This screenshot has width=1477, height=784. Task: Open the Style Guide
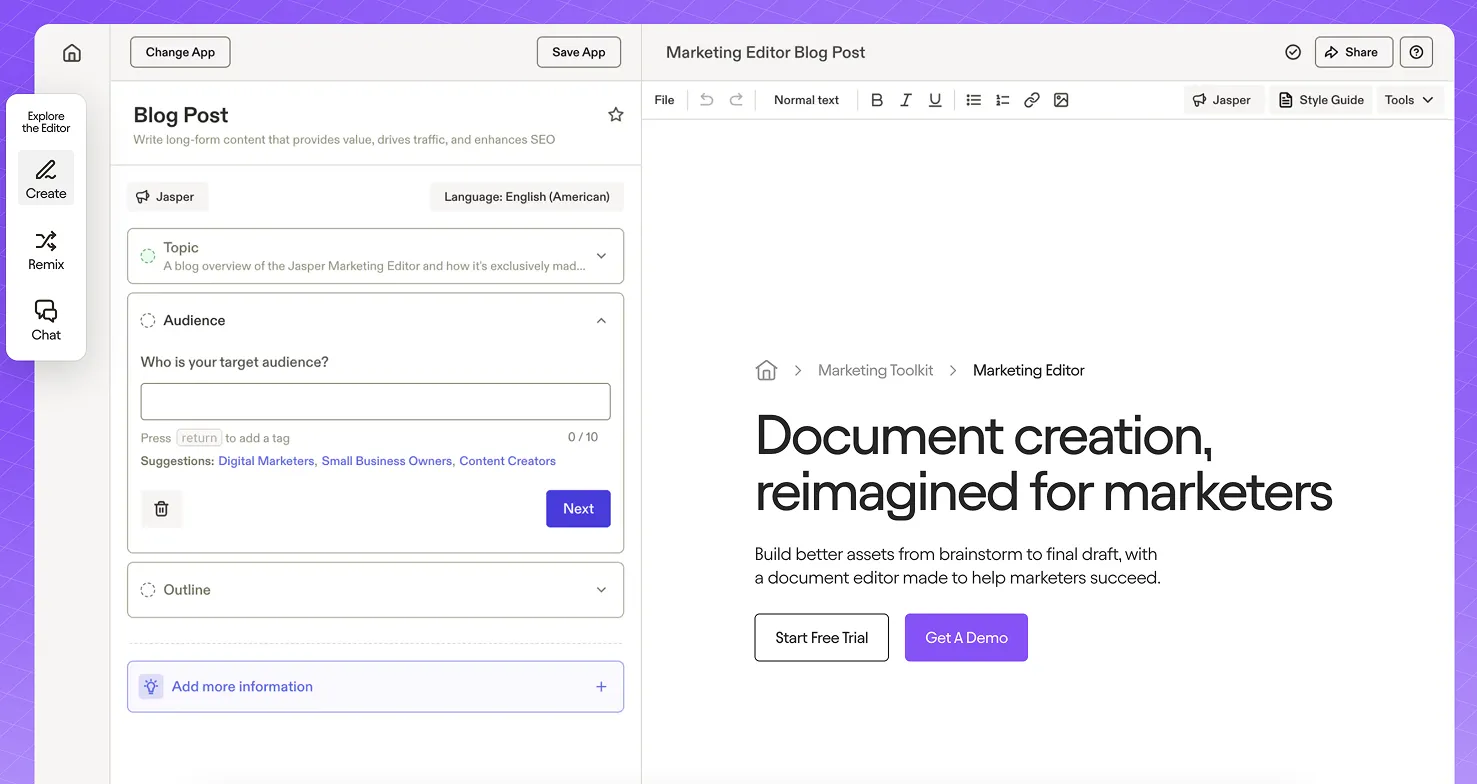click(1321, 100)
